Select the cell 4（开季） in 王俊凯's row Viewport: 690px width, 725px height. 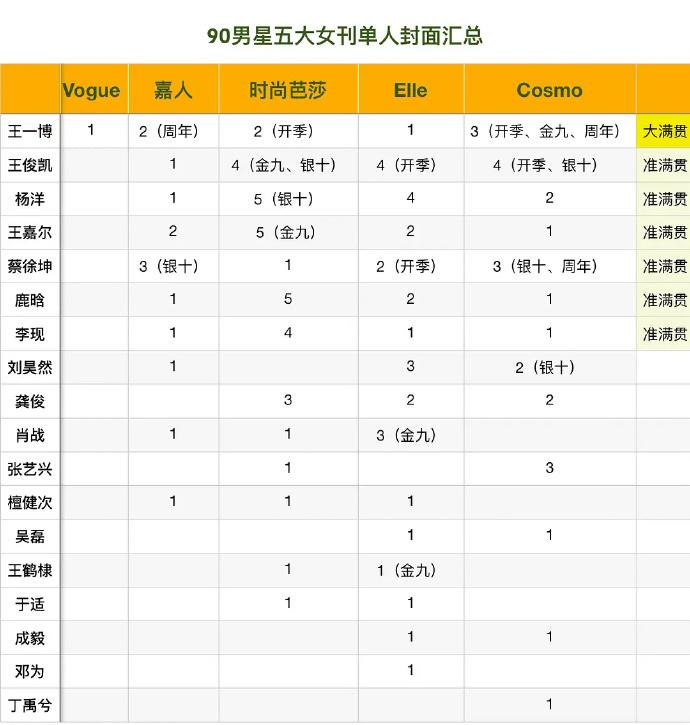pos(411,165)
